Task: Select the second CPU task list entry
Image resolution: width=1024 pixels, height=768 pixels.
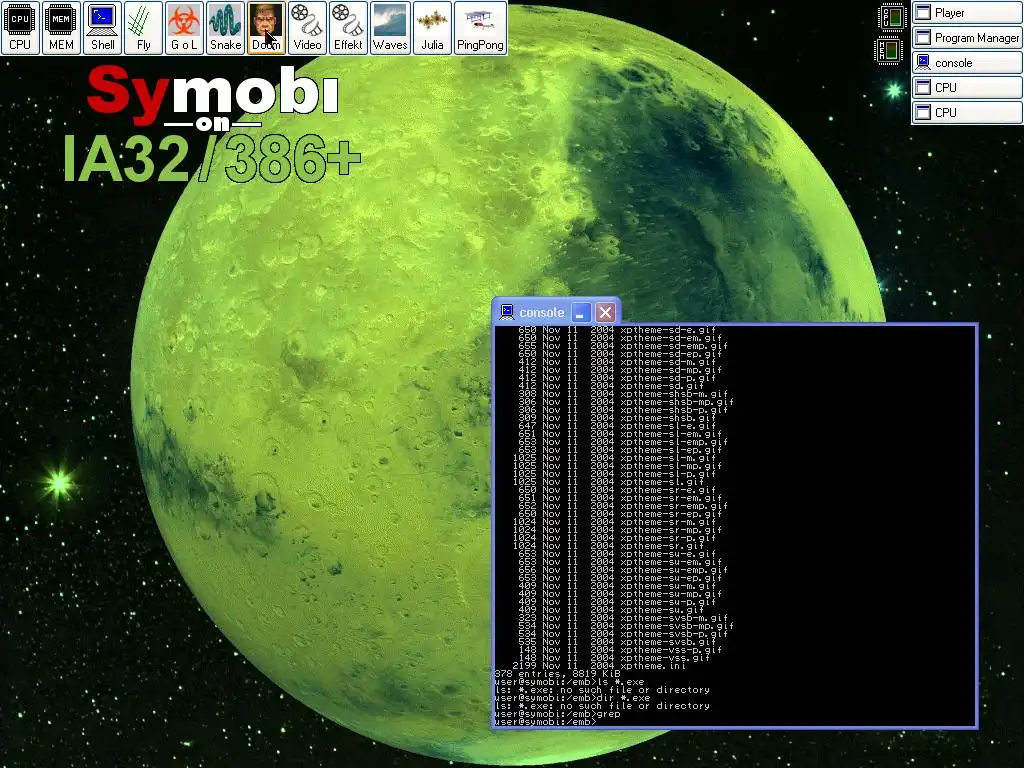Action: (967, 112)
